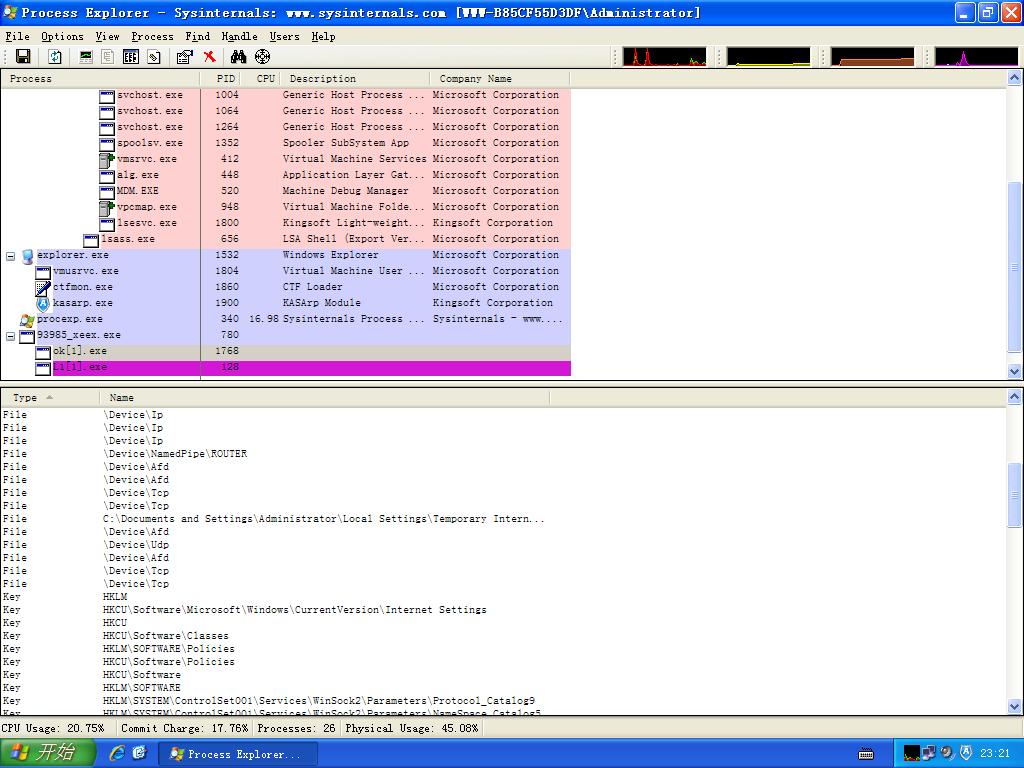Click the Save toolbar icon
This screenshot has height=768, width=1024.
coord(23,57)
